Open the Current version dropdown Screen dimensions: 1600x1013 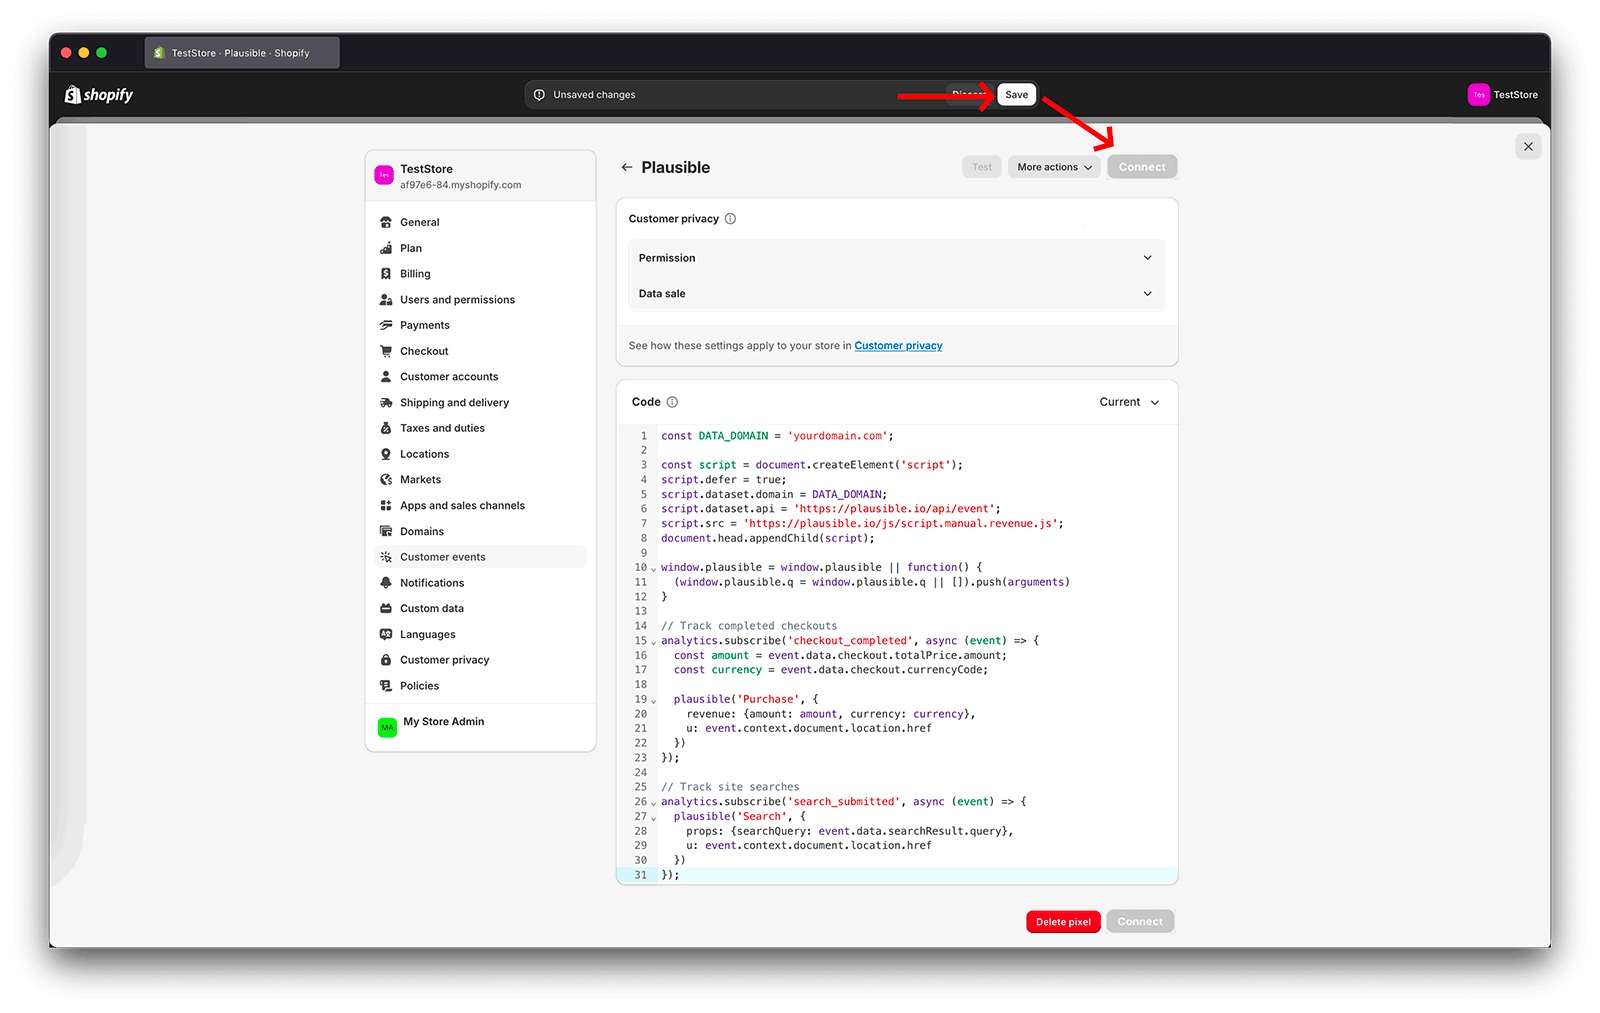coord(1128,401)
